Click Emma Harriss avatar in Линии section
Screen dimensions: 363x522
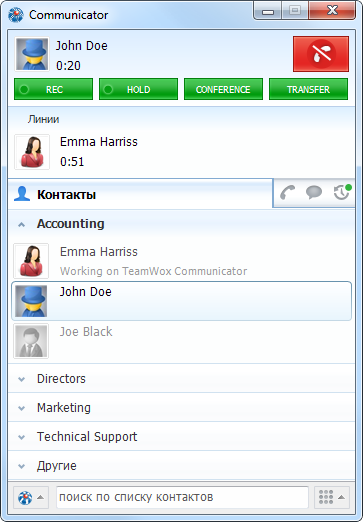pos(32,152)
